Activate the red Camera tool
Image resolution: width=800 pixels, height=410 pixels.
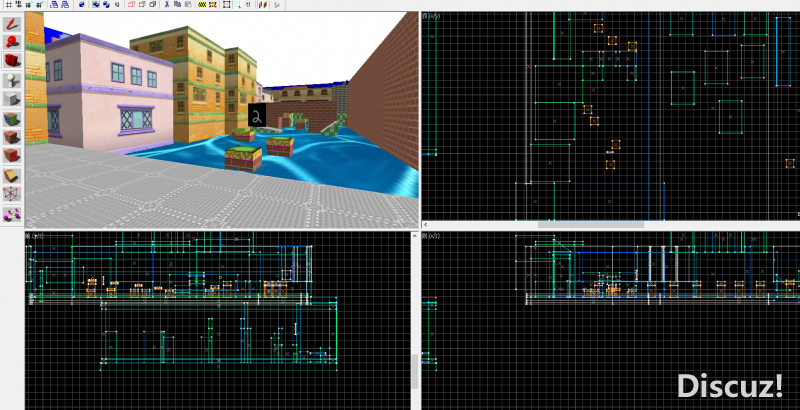[x=12, y=61]
